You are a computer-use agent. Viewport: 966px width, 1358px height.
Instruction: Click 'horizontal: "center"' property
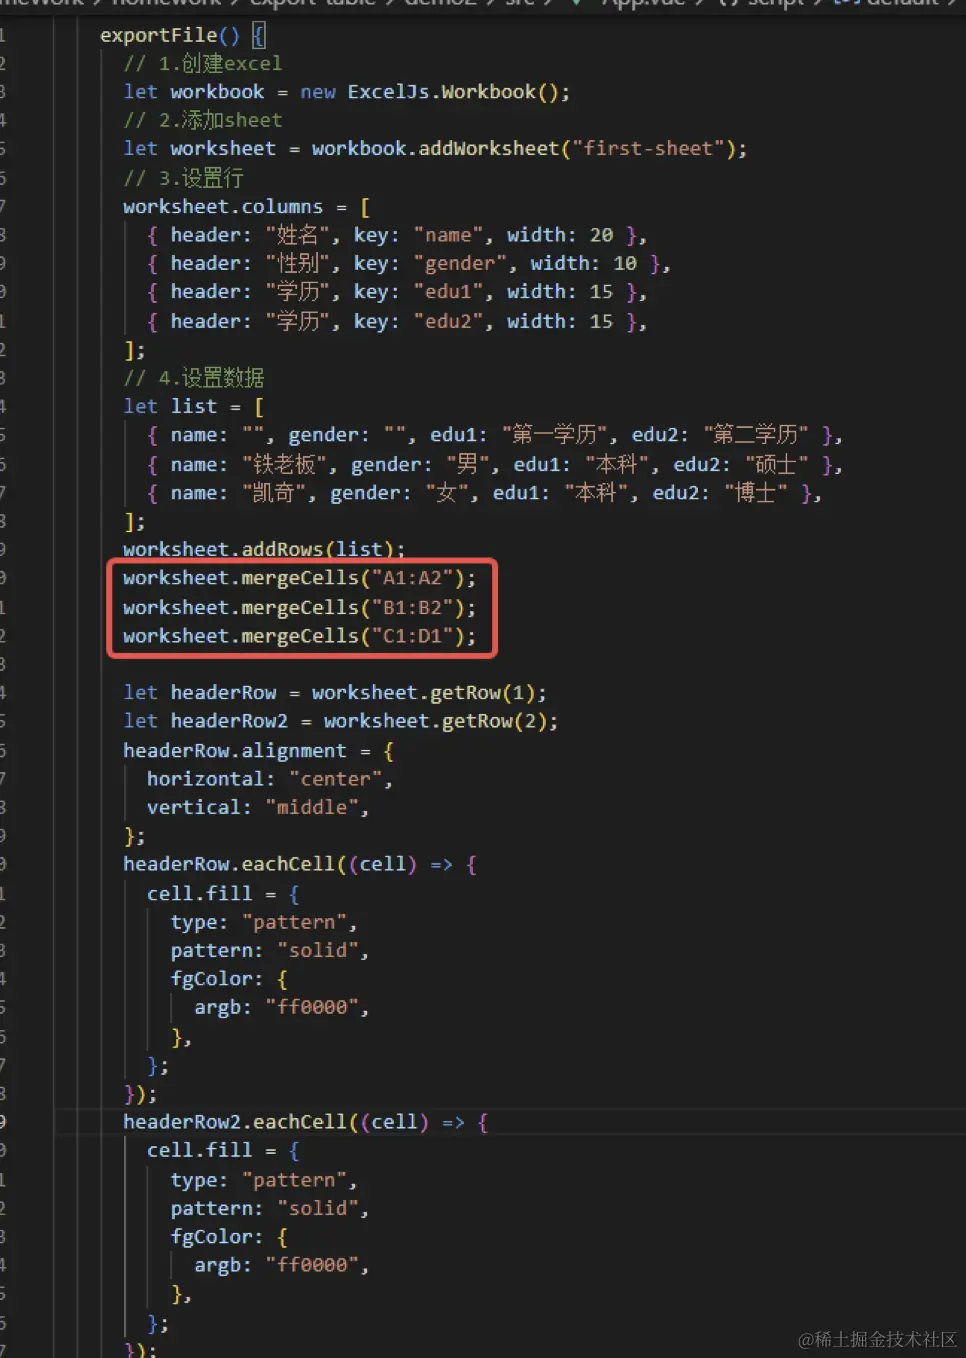(x=264, y=779)
